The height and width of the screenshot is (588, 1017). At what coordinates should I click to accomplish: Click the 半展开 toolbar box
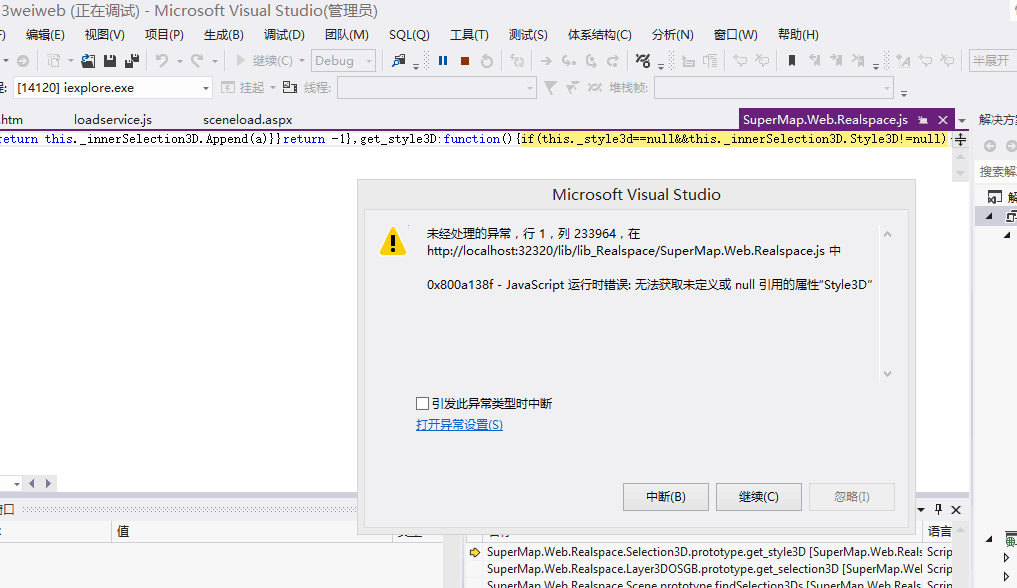(x=992, y=60)
